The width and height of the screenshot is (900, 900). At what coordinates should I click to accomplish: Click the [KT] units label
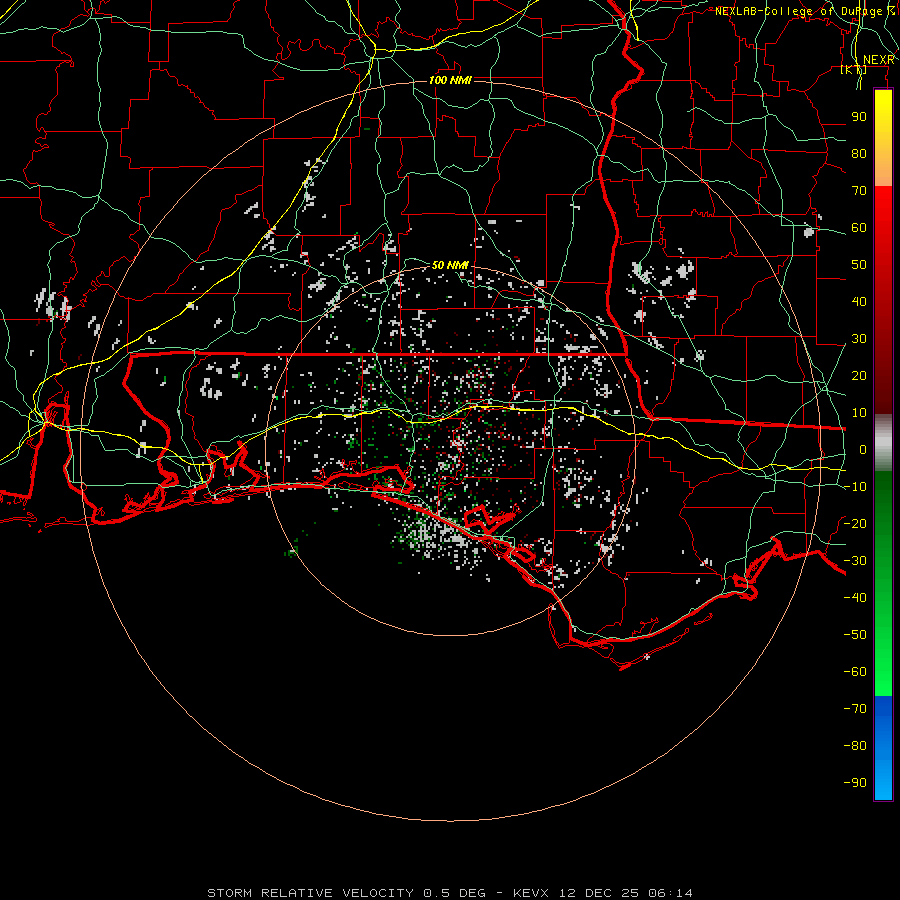(854, 69)
